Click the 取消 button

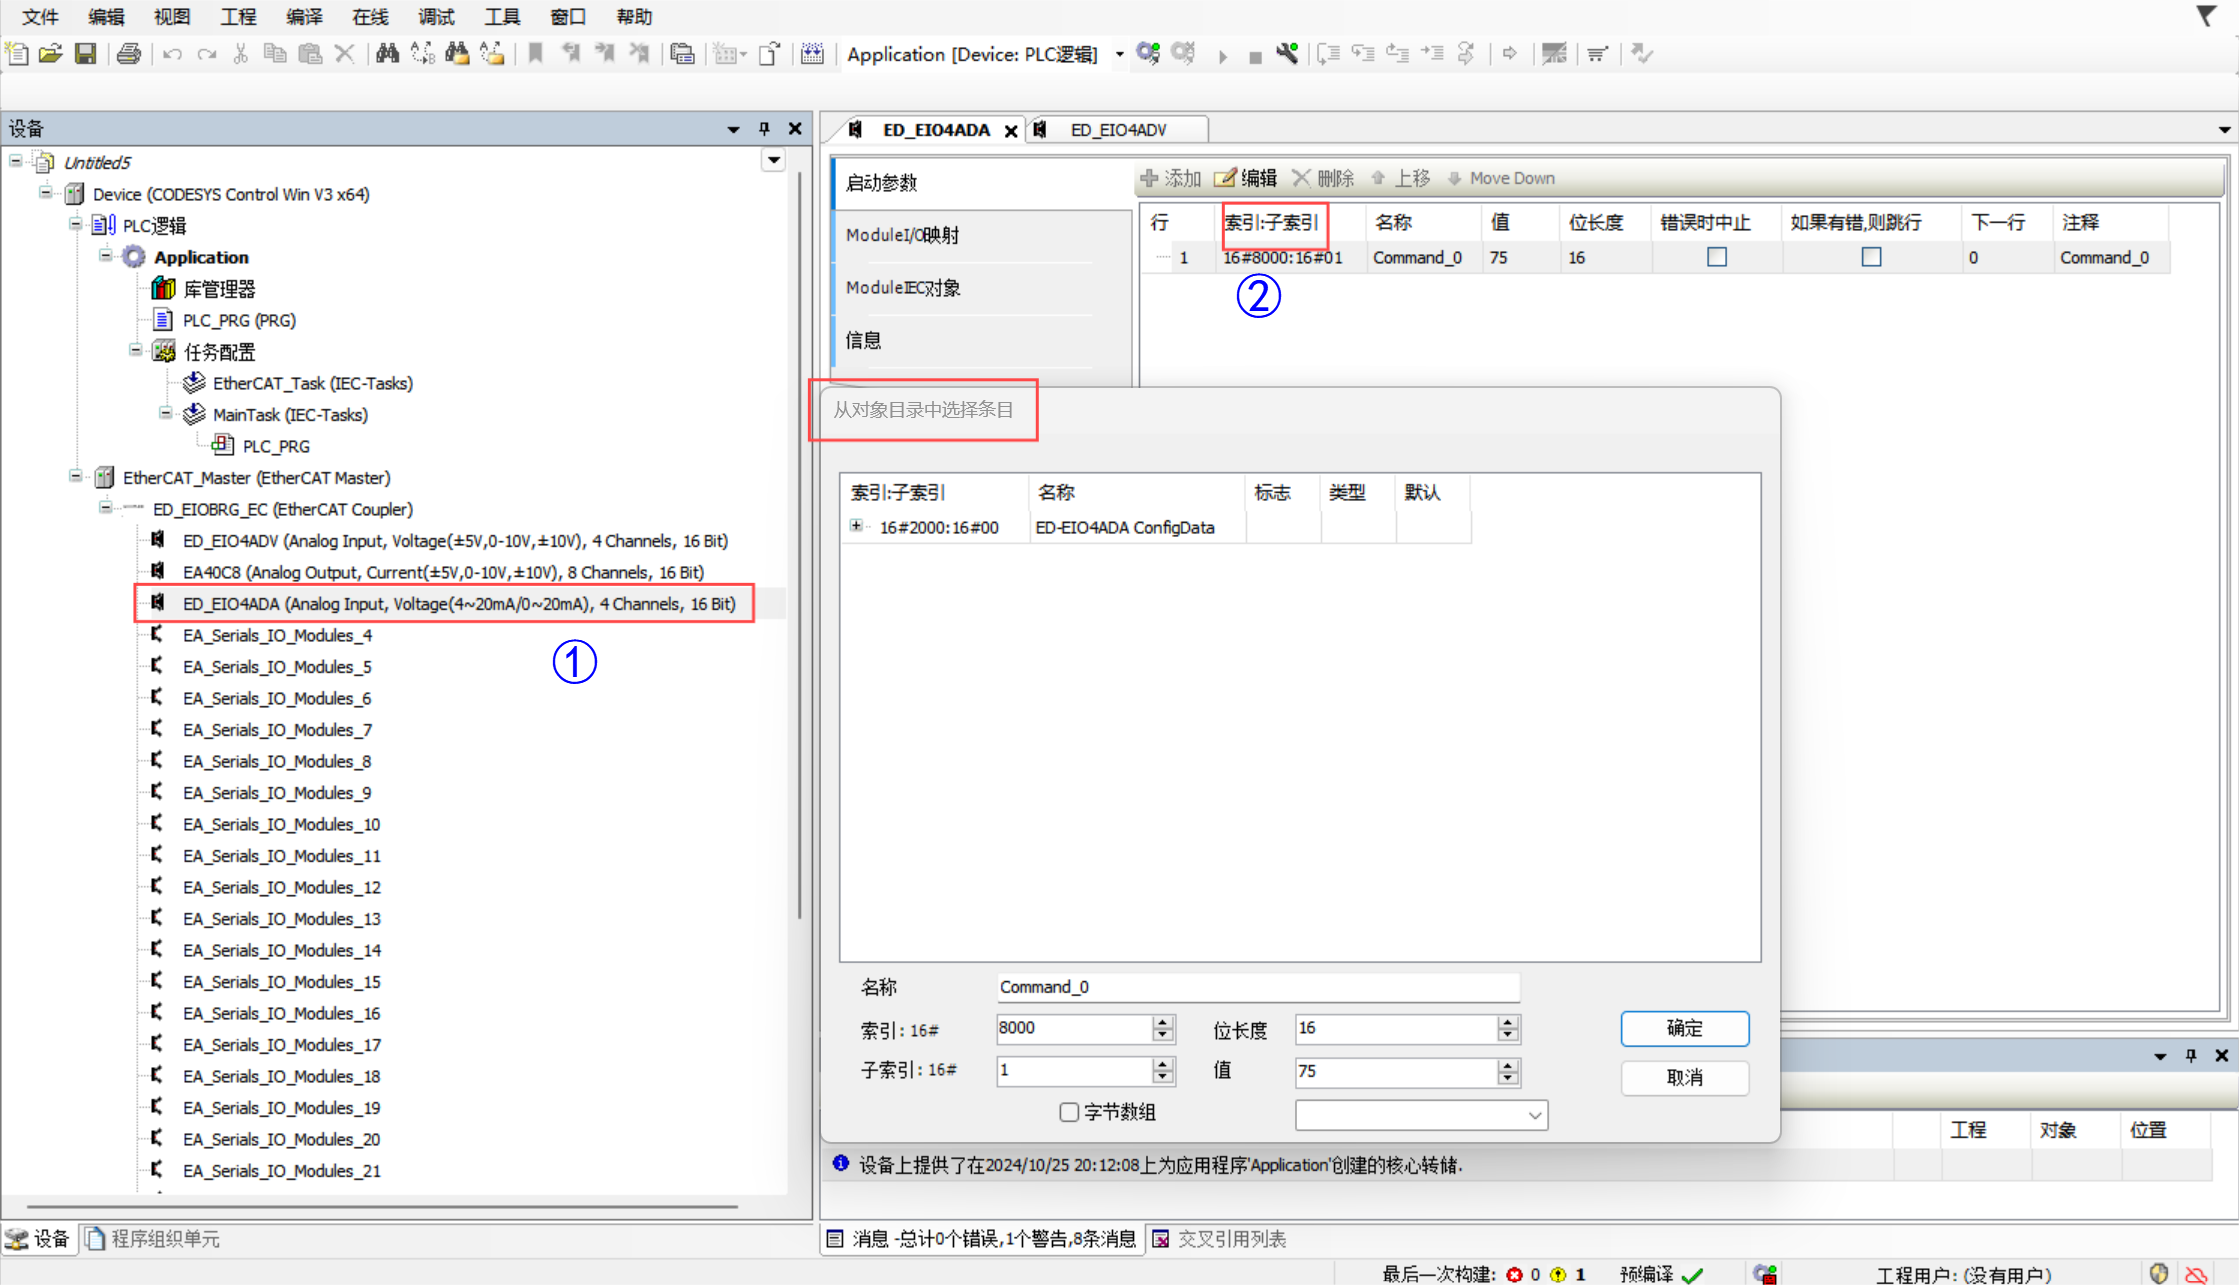(1684, 1077)
